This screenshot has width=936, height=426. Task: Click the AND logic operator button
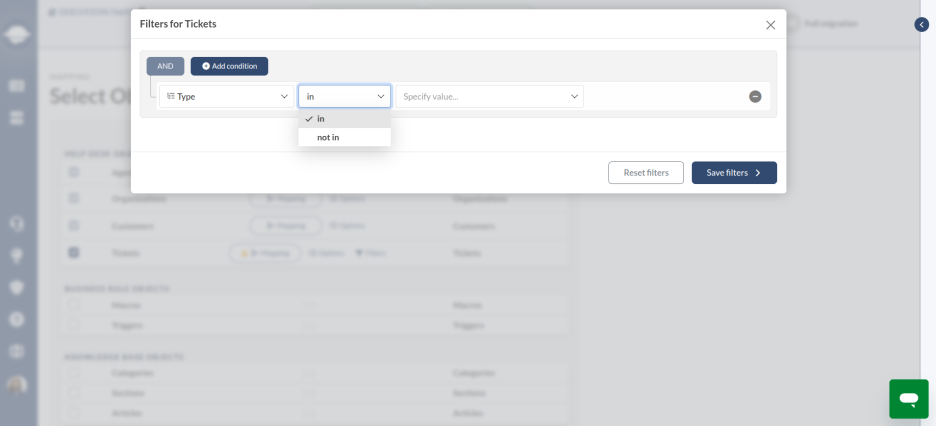(165, 66)
